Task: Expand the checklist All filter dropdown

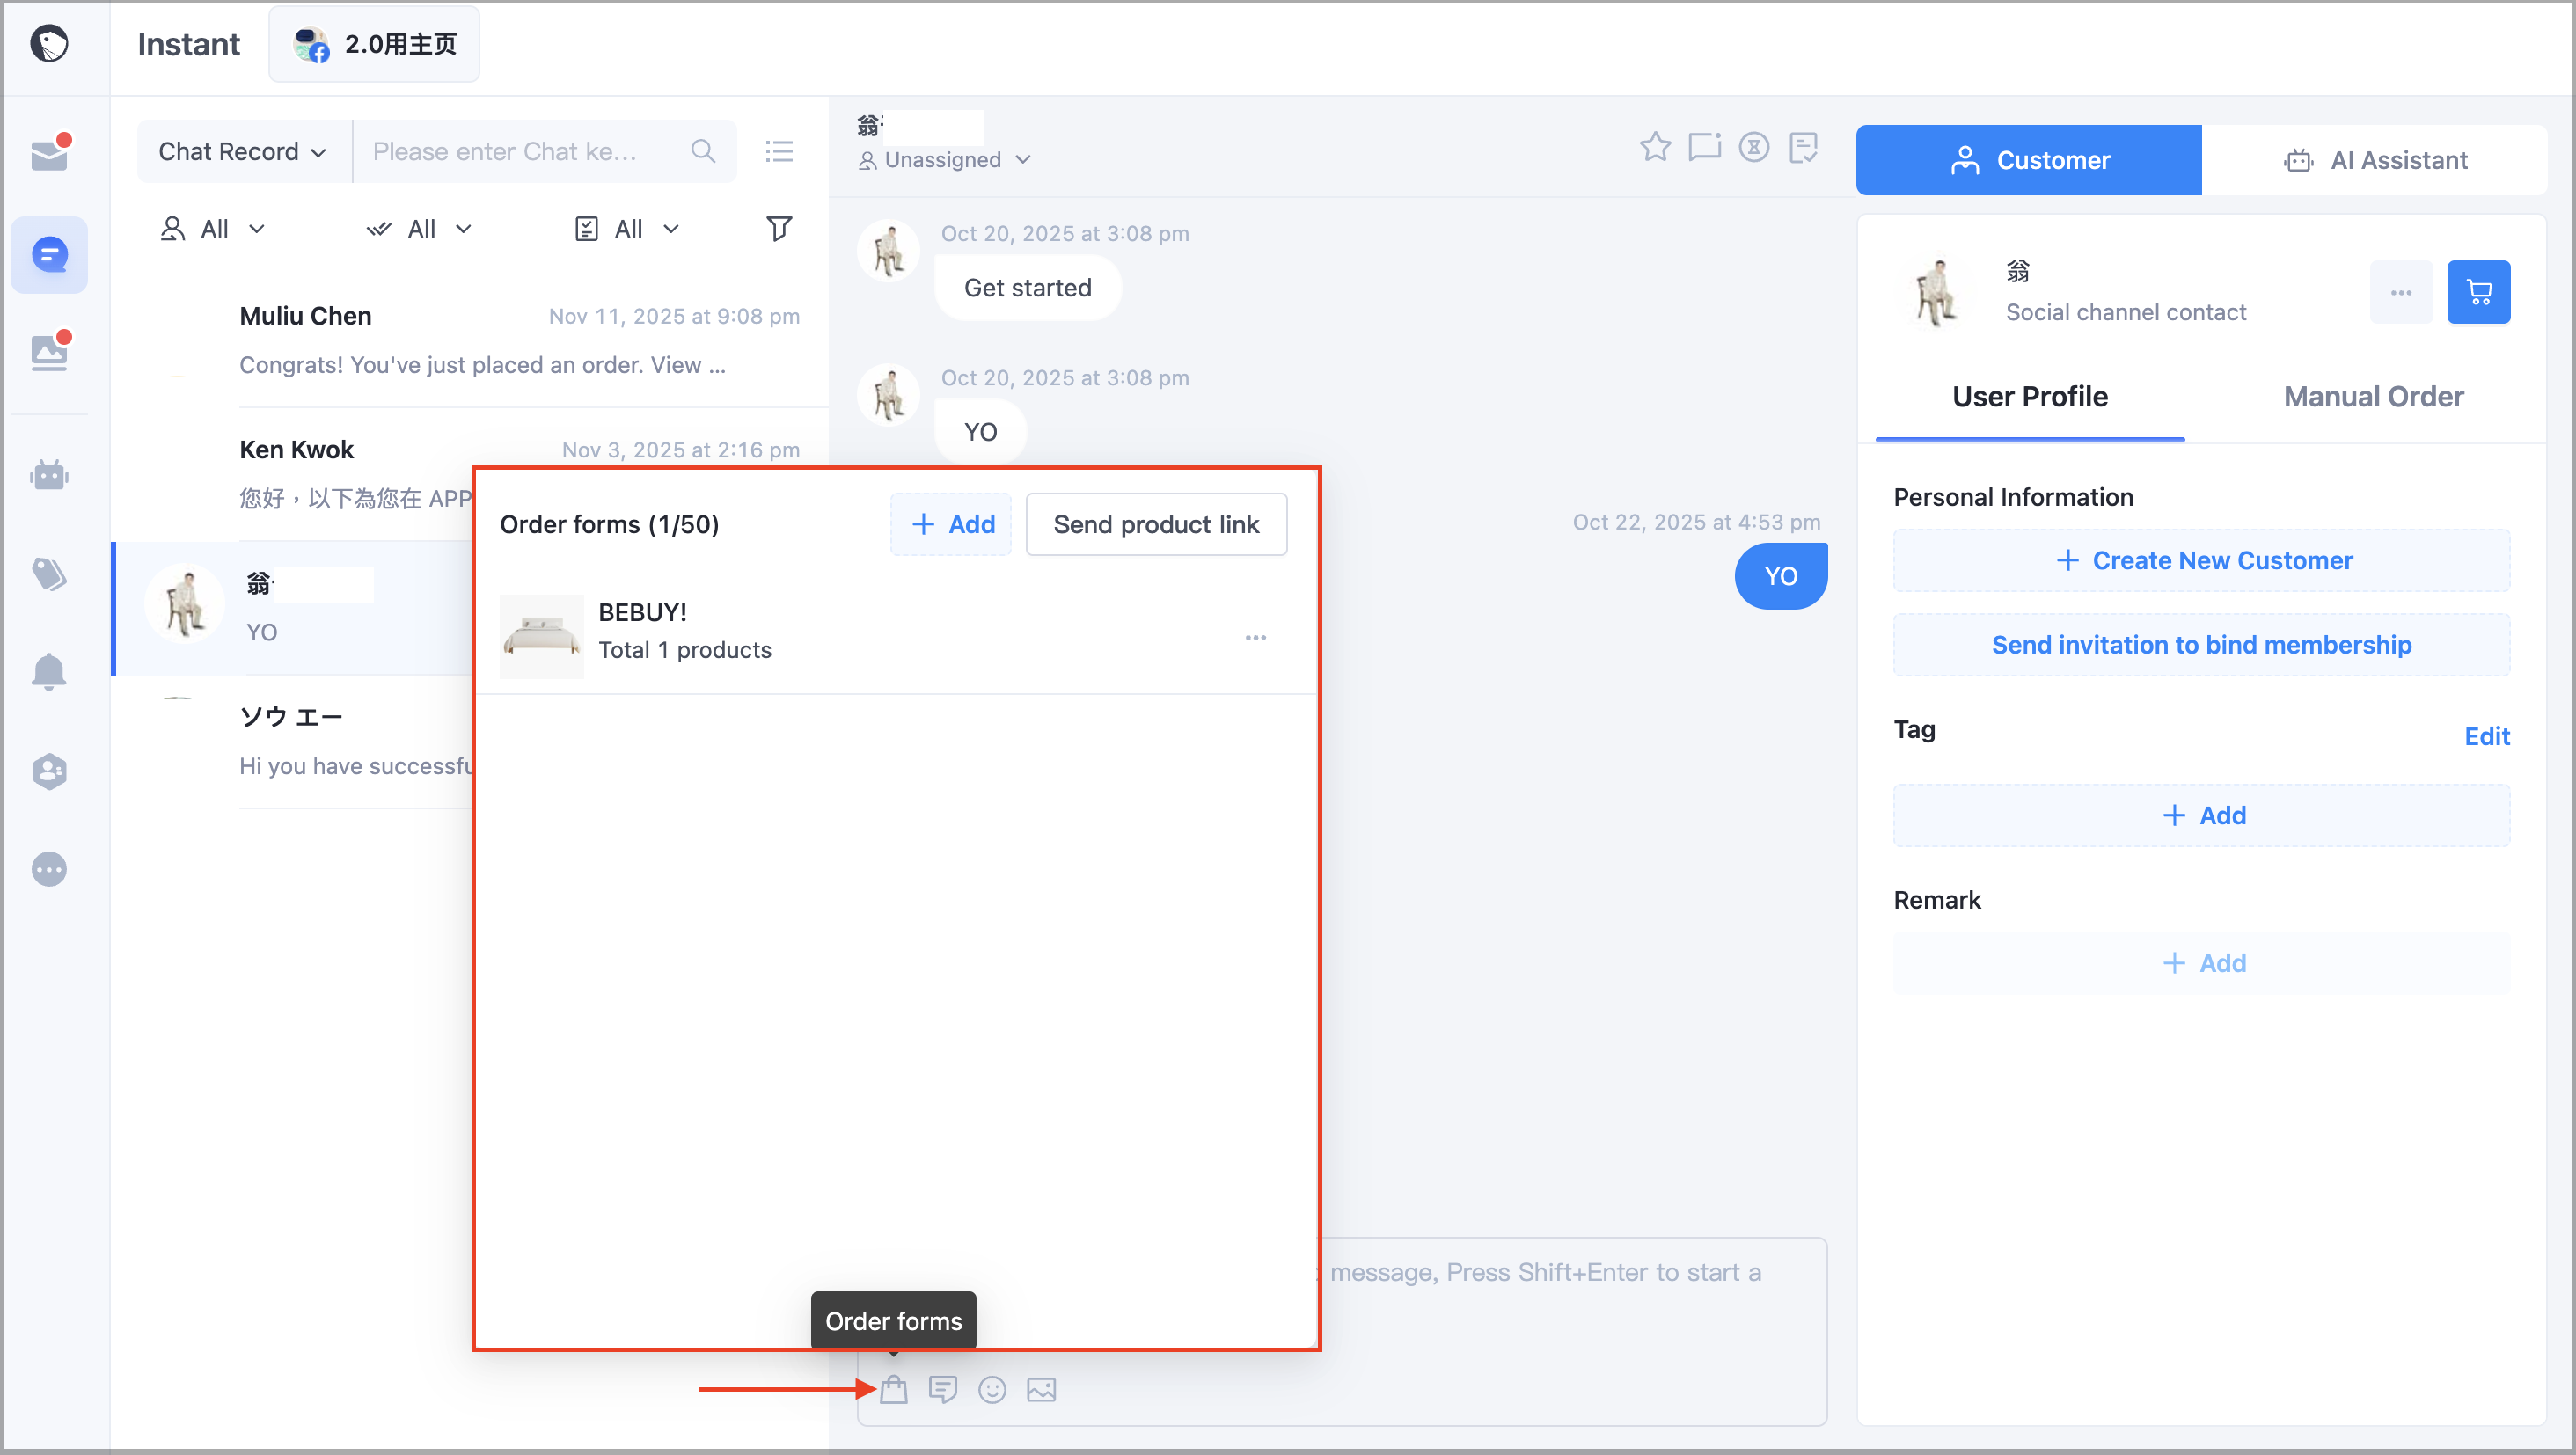Action: (627, 229)
